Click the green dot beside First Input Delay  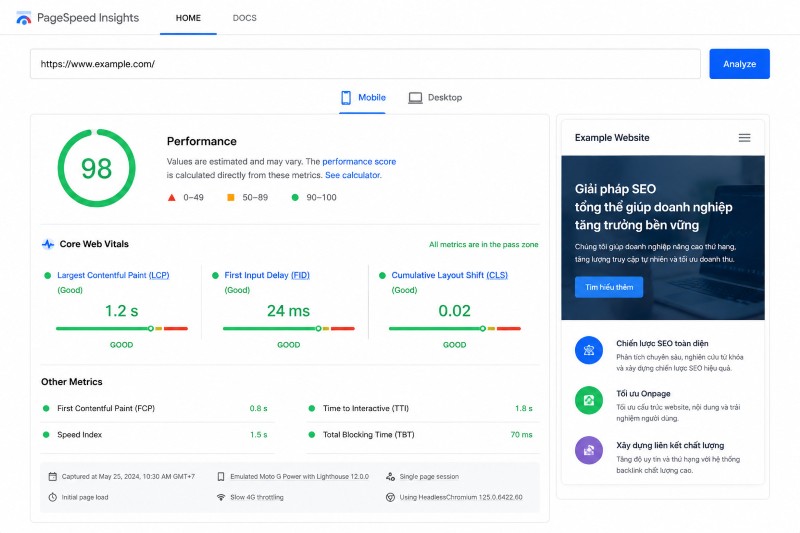click(215, 275)
